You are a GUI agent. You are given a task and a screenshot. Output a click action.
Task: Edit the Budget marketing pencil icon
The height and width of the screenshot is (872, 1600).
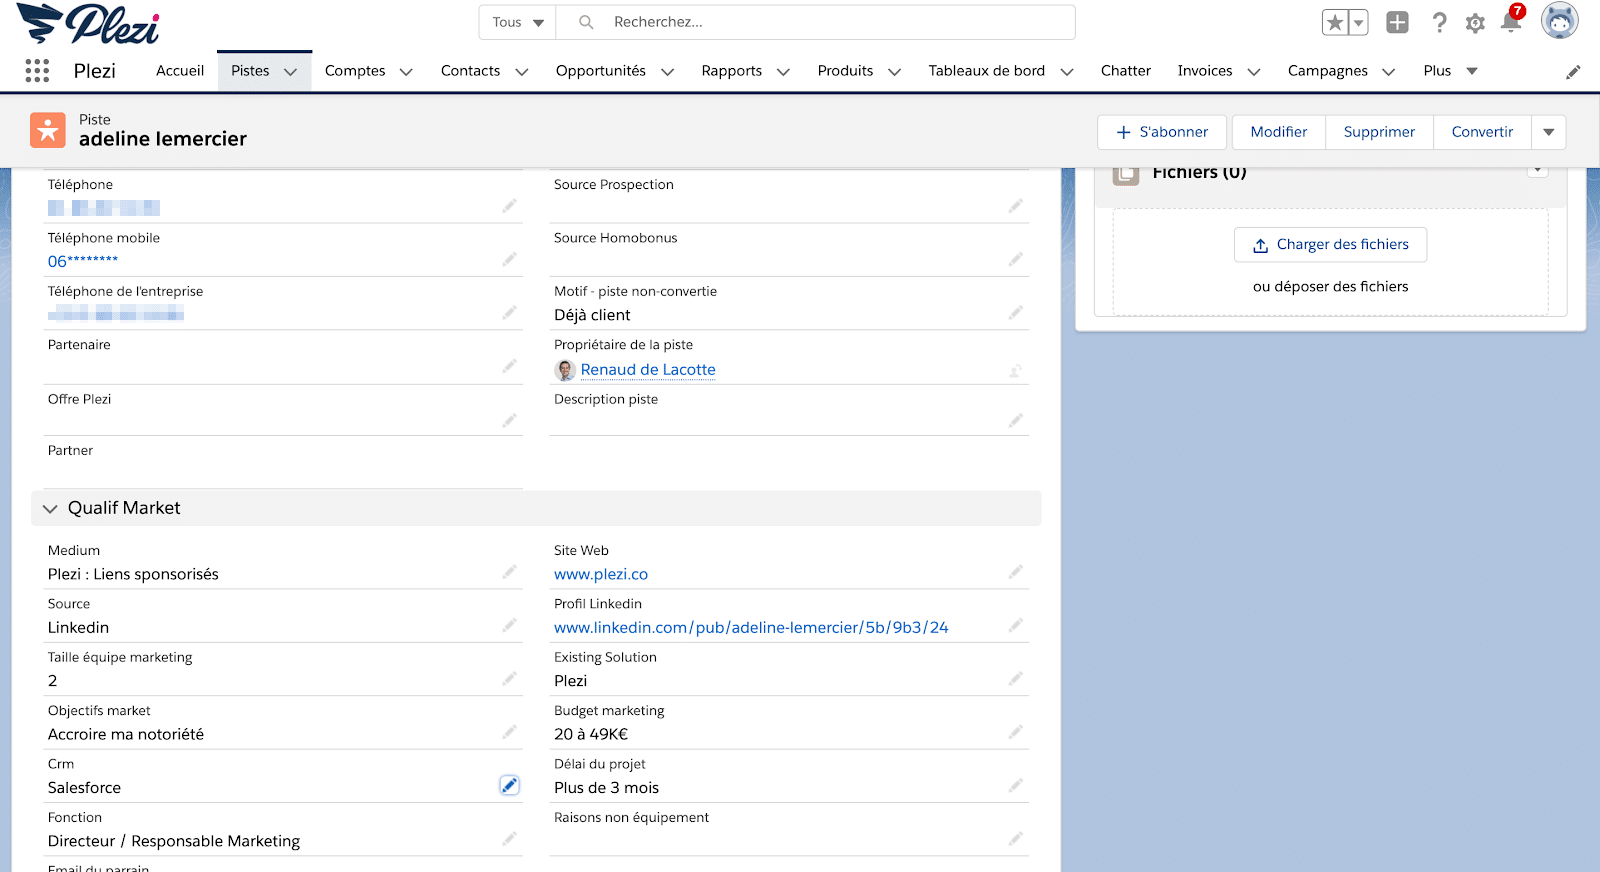[1015, 732]
